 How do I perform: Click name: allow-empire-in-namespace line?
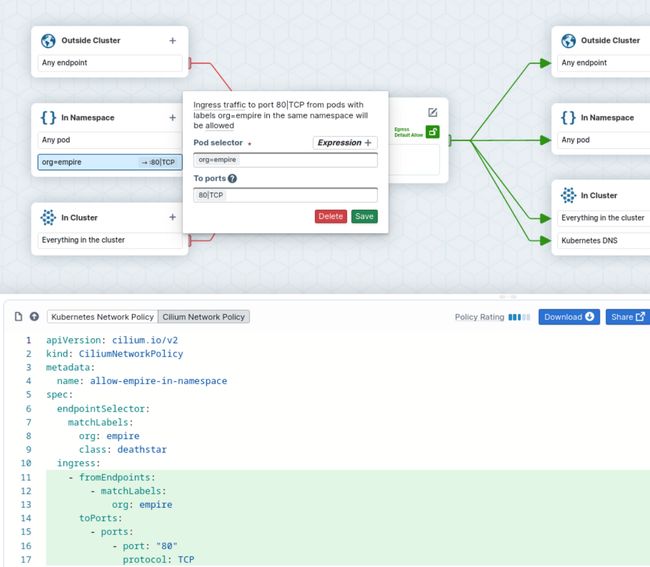tap(142, 381)
